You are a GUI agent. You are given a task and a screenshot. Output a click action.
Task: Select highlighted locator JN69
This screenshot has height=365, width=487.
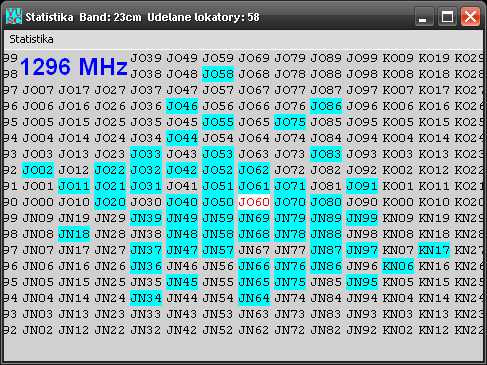(254, 218)
